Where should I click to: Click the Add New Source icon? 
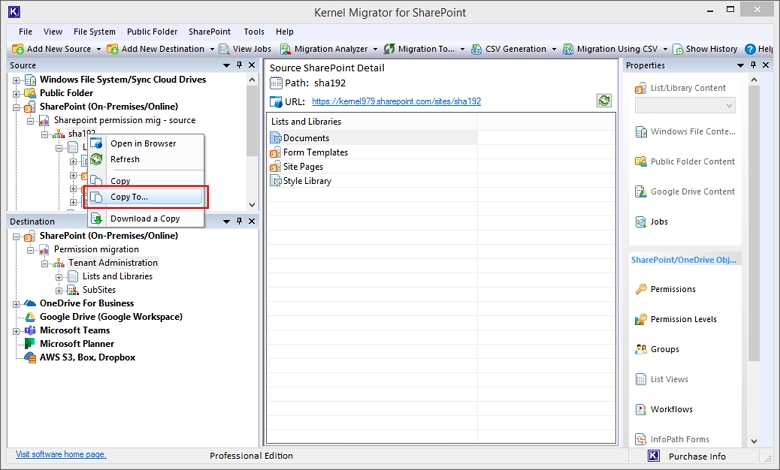18,49
